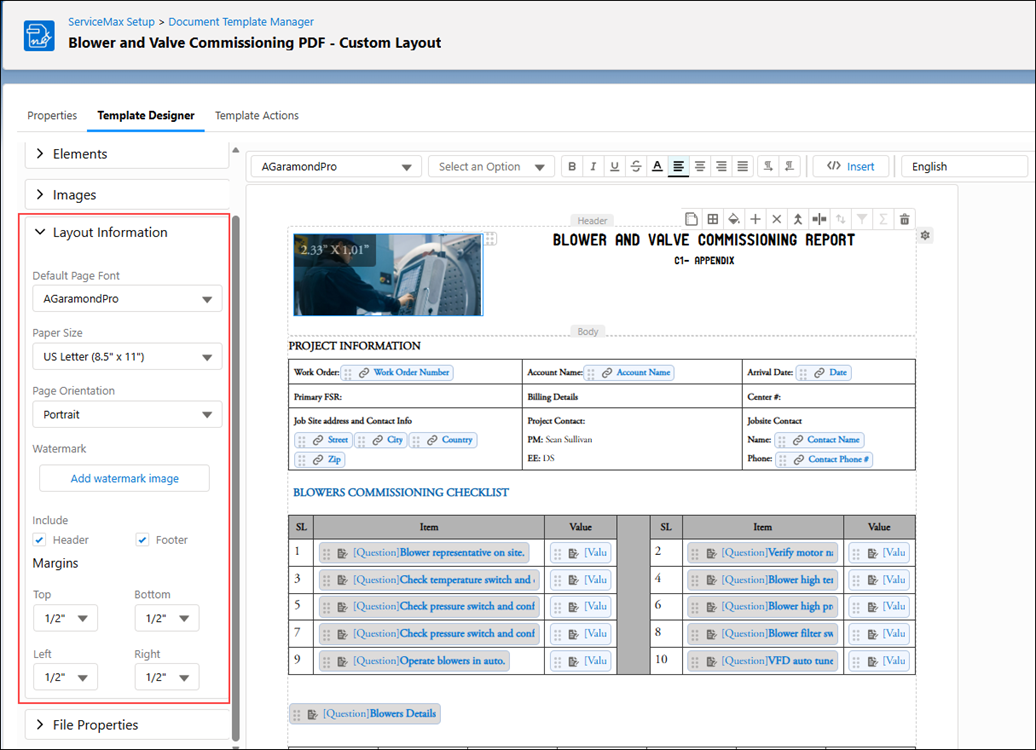Apply strikethrough formatting
This screenshot has width=1036, height=750.
pyautogui.click(x=636, y=167)
